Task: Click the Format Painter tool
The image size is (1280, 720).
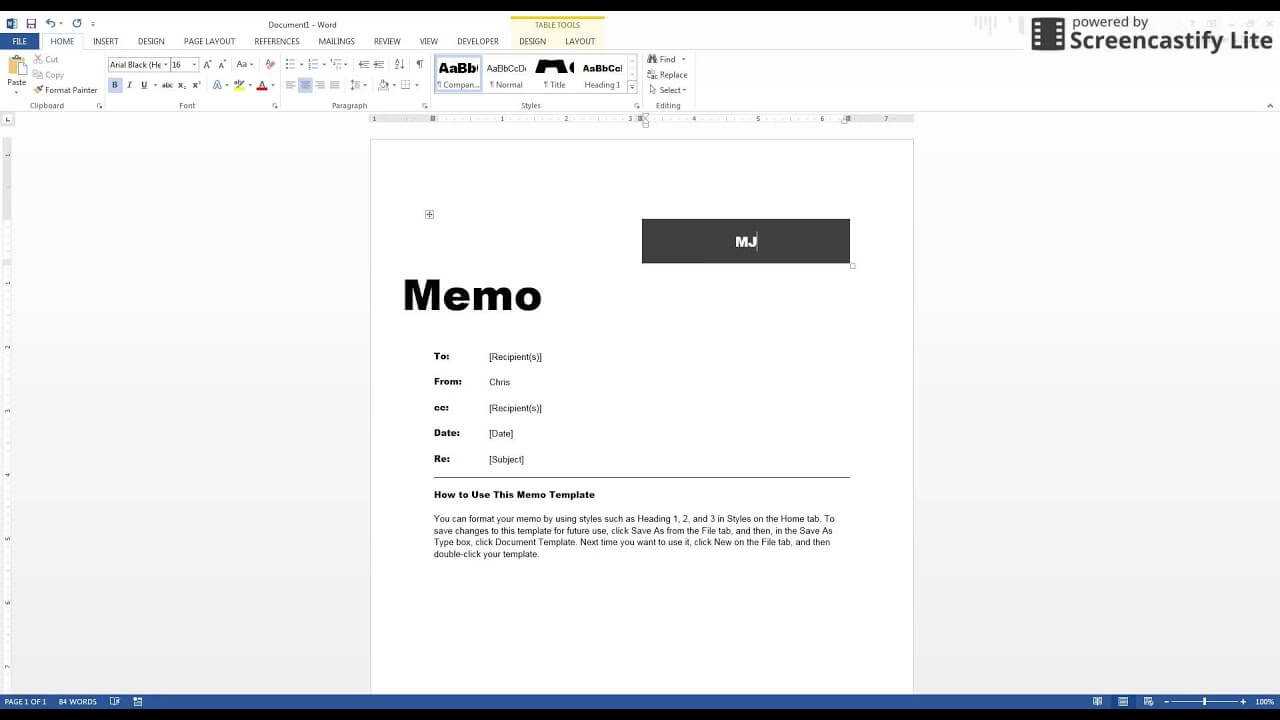Action: [65, 90]
